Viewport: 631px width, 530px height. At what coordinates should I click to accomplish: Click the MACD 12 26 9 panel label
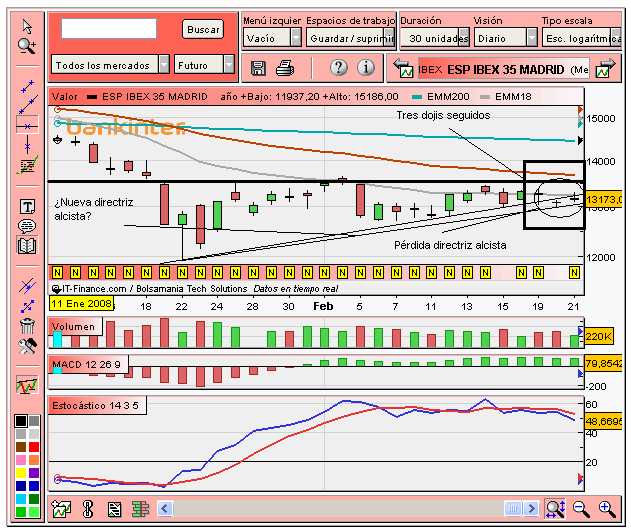tap(88, 365)
